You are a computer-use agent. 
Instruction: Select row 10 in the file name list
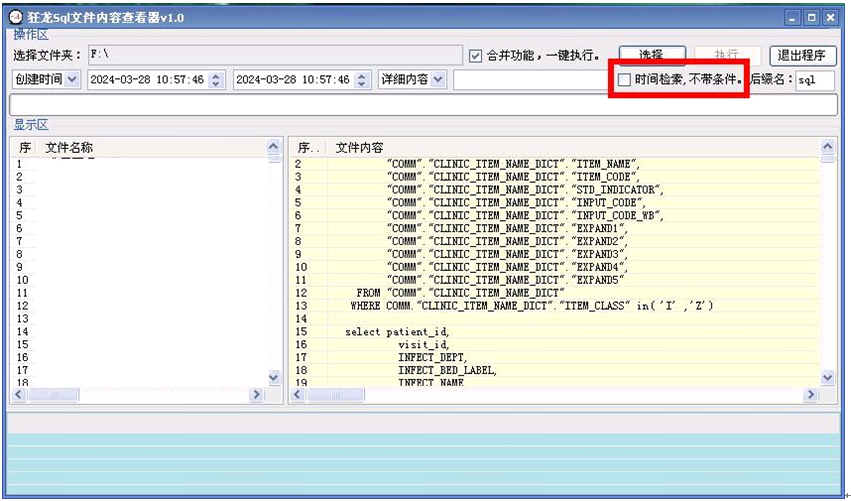(139, 280)
